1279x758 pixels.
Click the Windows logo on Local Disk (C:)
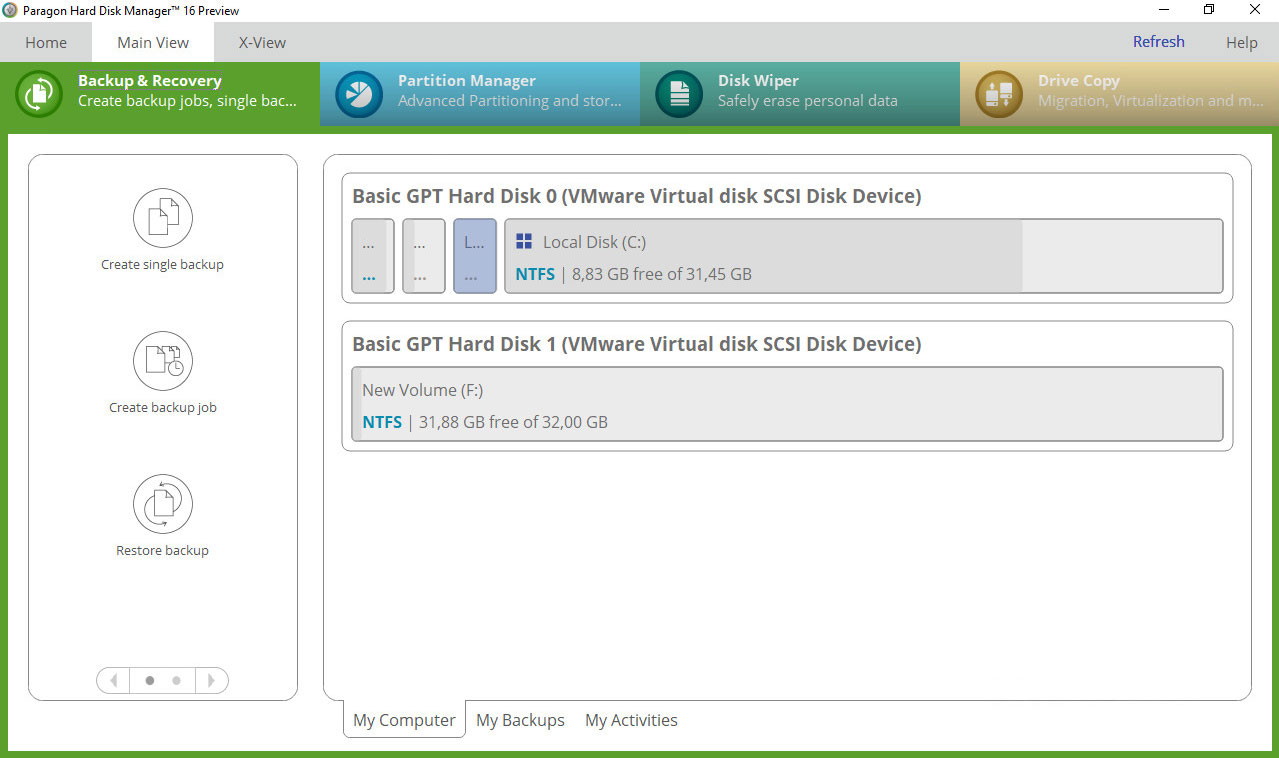coord(524,241)
